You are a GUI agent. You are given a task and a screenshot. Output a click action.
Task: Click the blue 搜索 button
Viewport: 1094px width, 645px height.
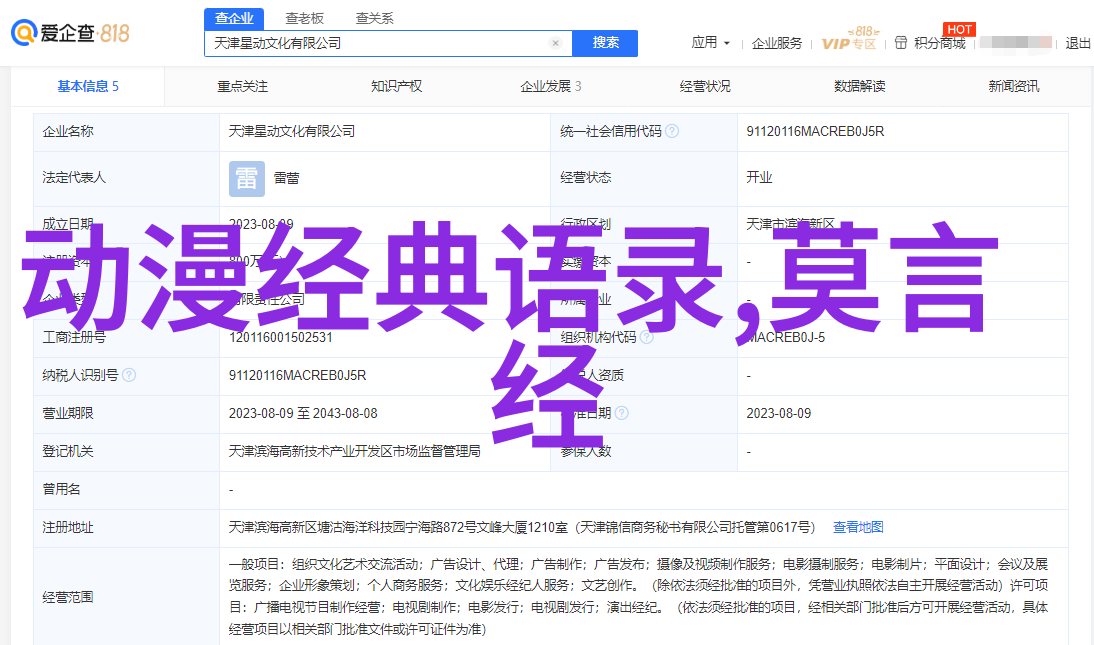[x=605, y=43]
